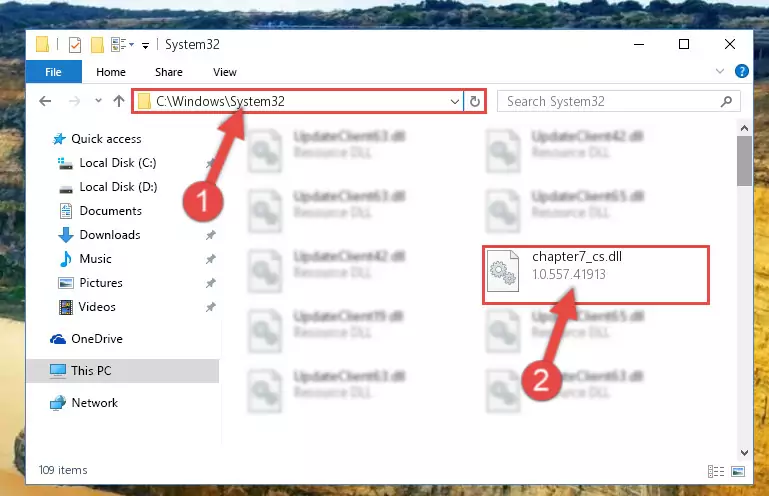Click the pin icon next to Videos
The image size is (769, 496).
click(x=210, y=307)
